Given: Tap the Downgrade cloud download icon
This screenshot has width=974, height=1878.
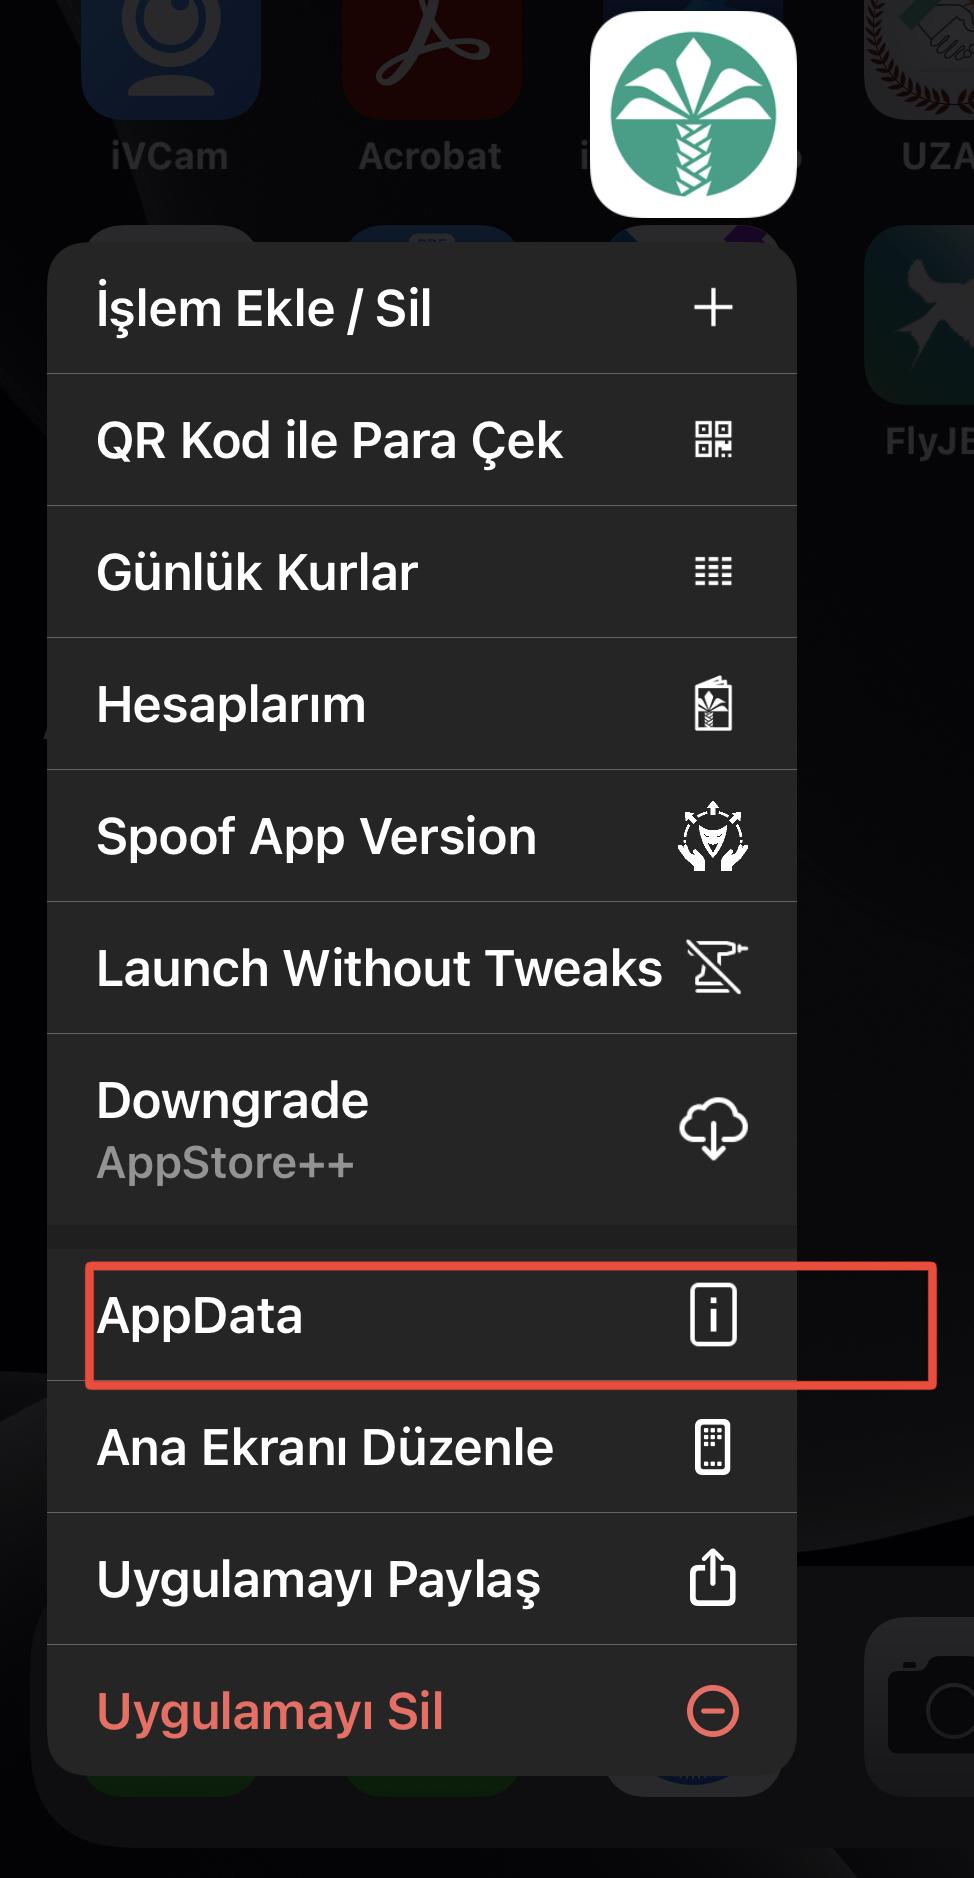Looking at the screenshot, I should pos(713,1129).
